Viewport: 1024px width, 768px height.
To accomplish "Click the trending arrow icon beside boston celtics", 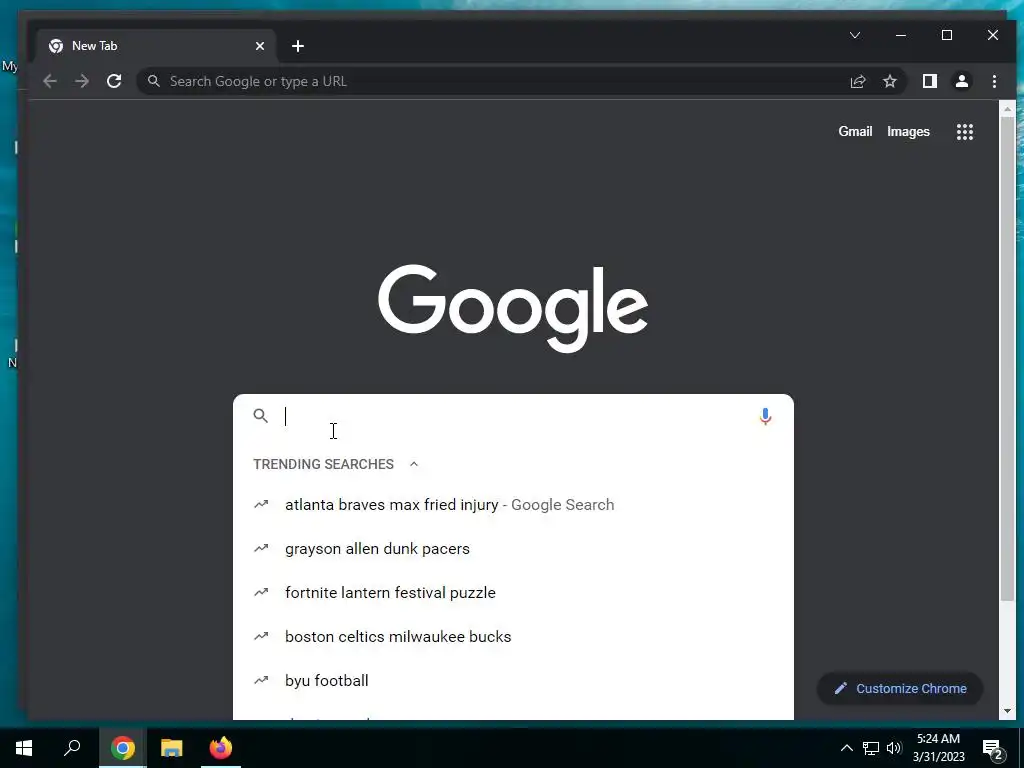I will (x=261, y=636).
